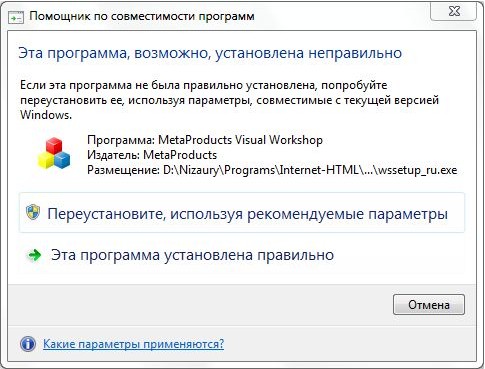Click empty gray area left of Отмена
Viewport: 485px width, 369px height.
tap(200, 305)
